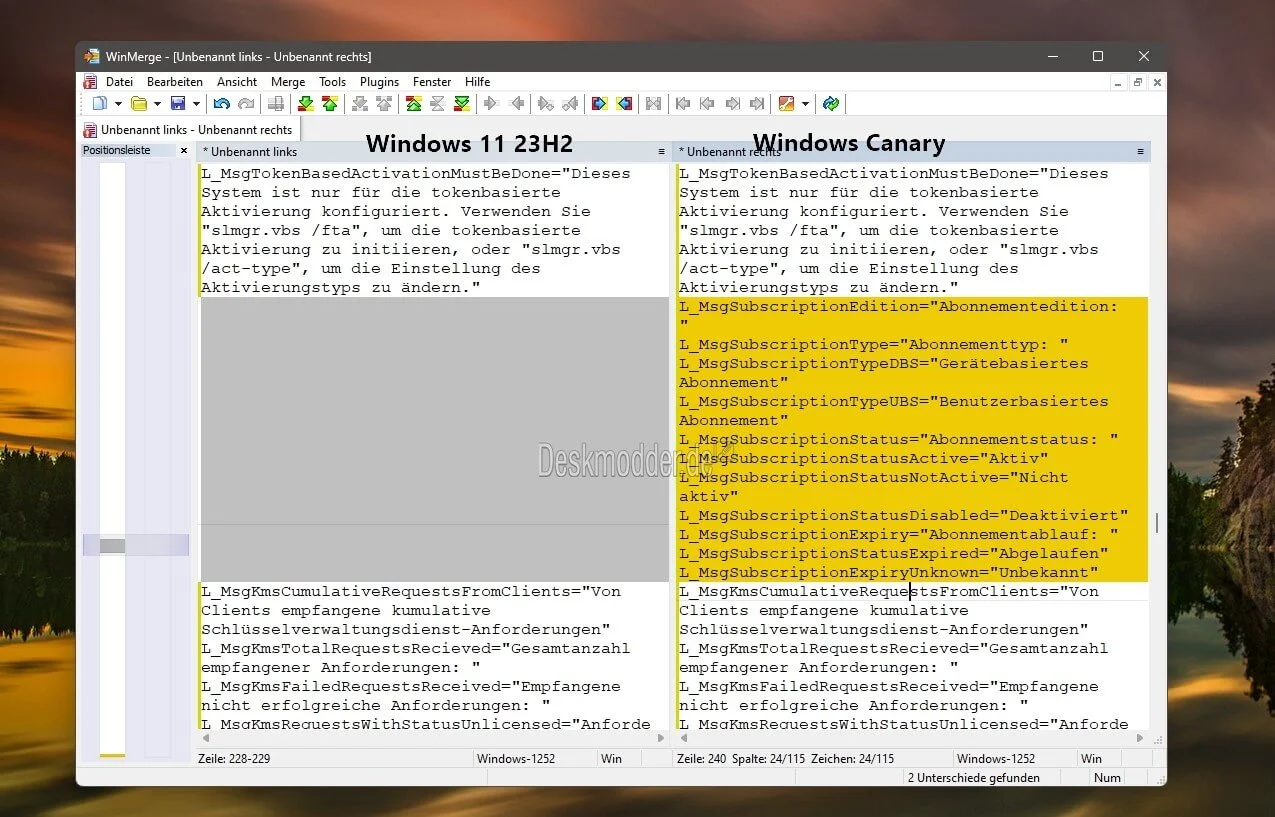Open WinMerge options via the wrench icon
This screenshot has width=1275, height=817.
point(788,103)
